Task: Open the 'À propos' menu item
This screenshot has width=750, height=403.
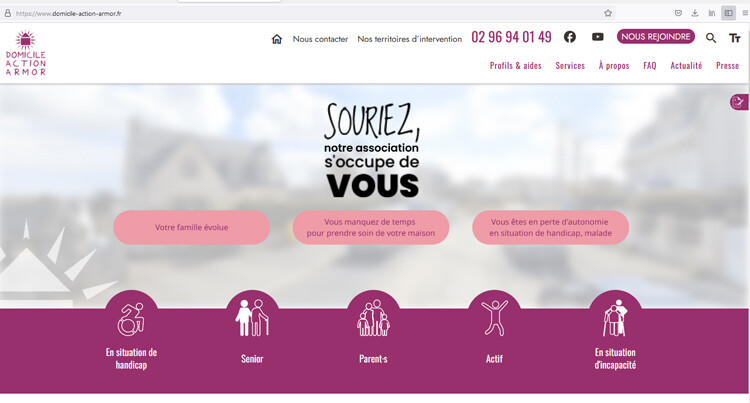Action: (x=614, y=66)
